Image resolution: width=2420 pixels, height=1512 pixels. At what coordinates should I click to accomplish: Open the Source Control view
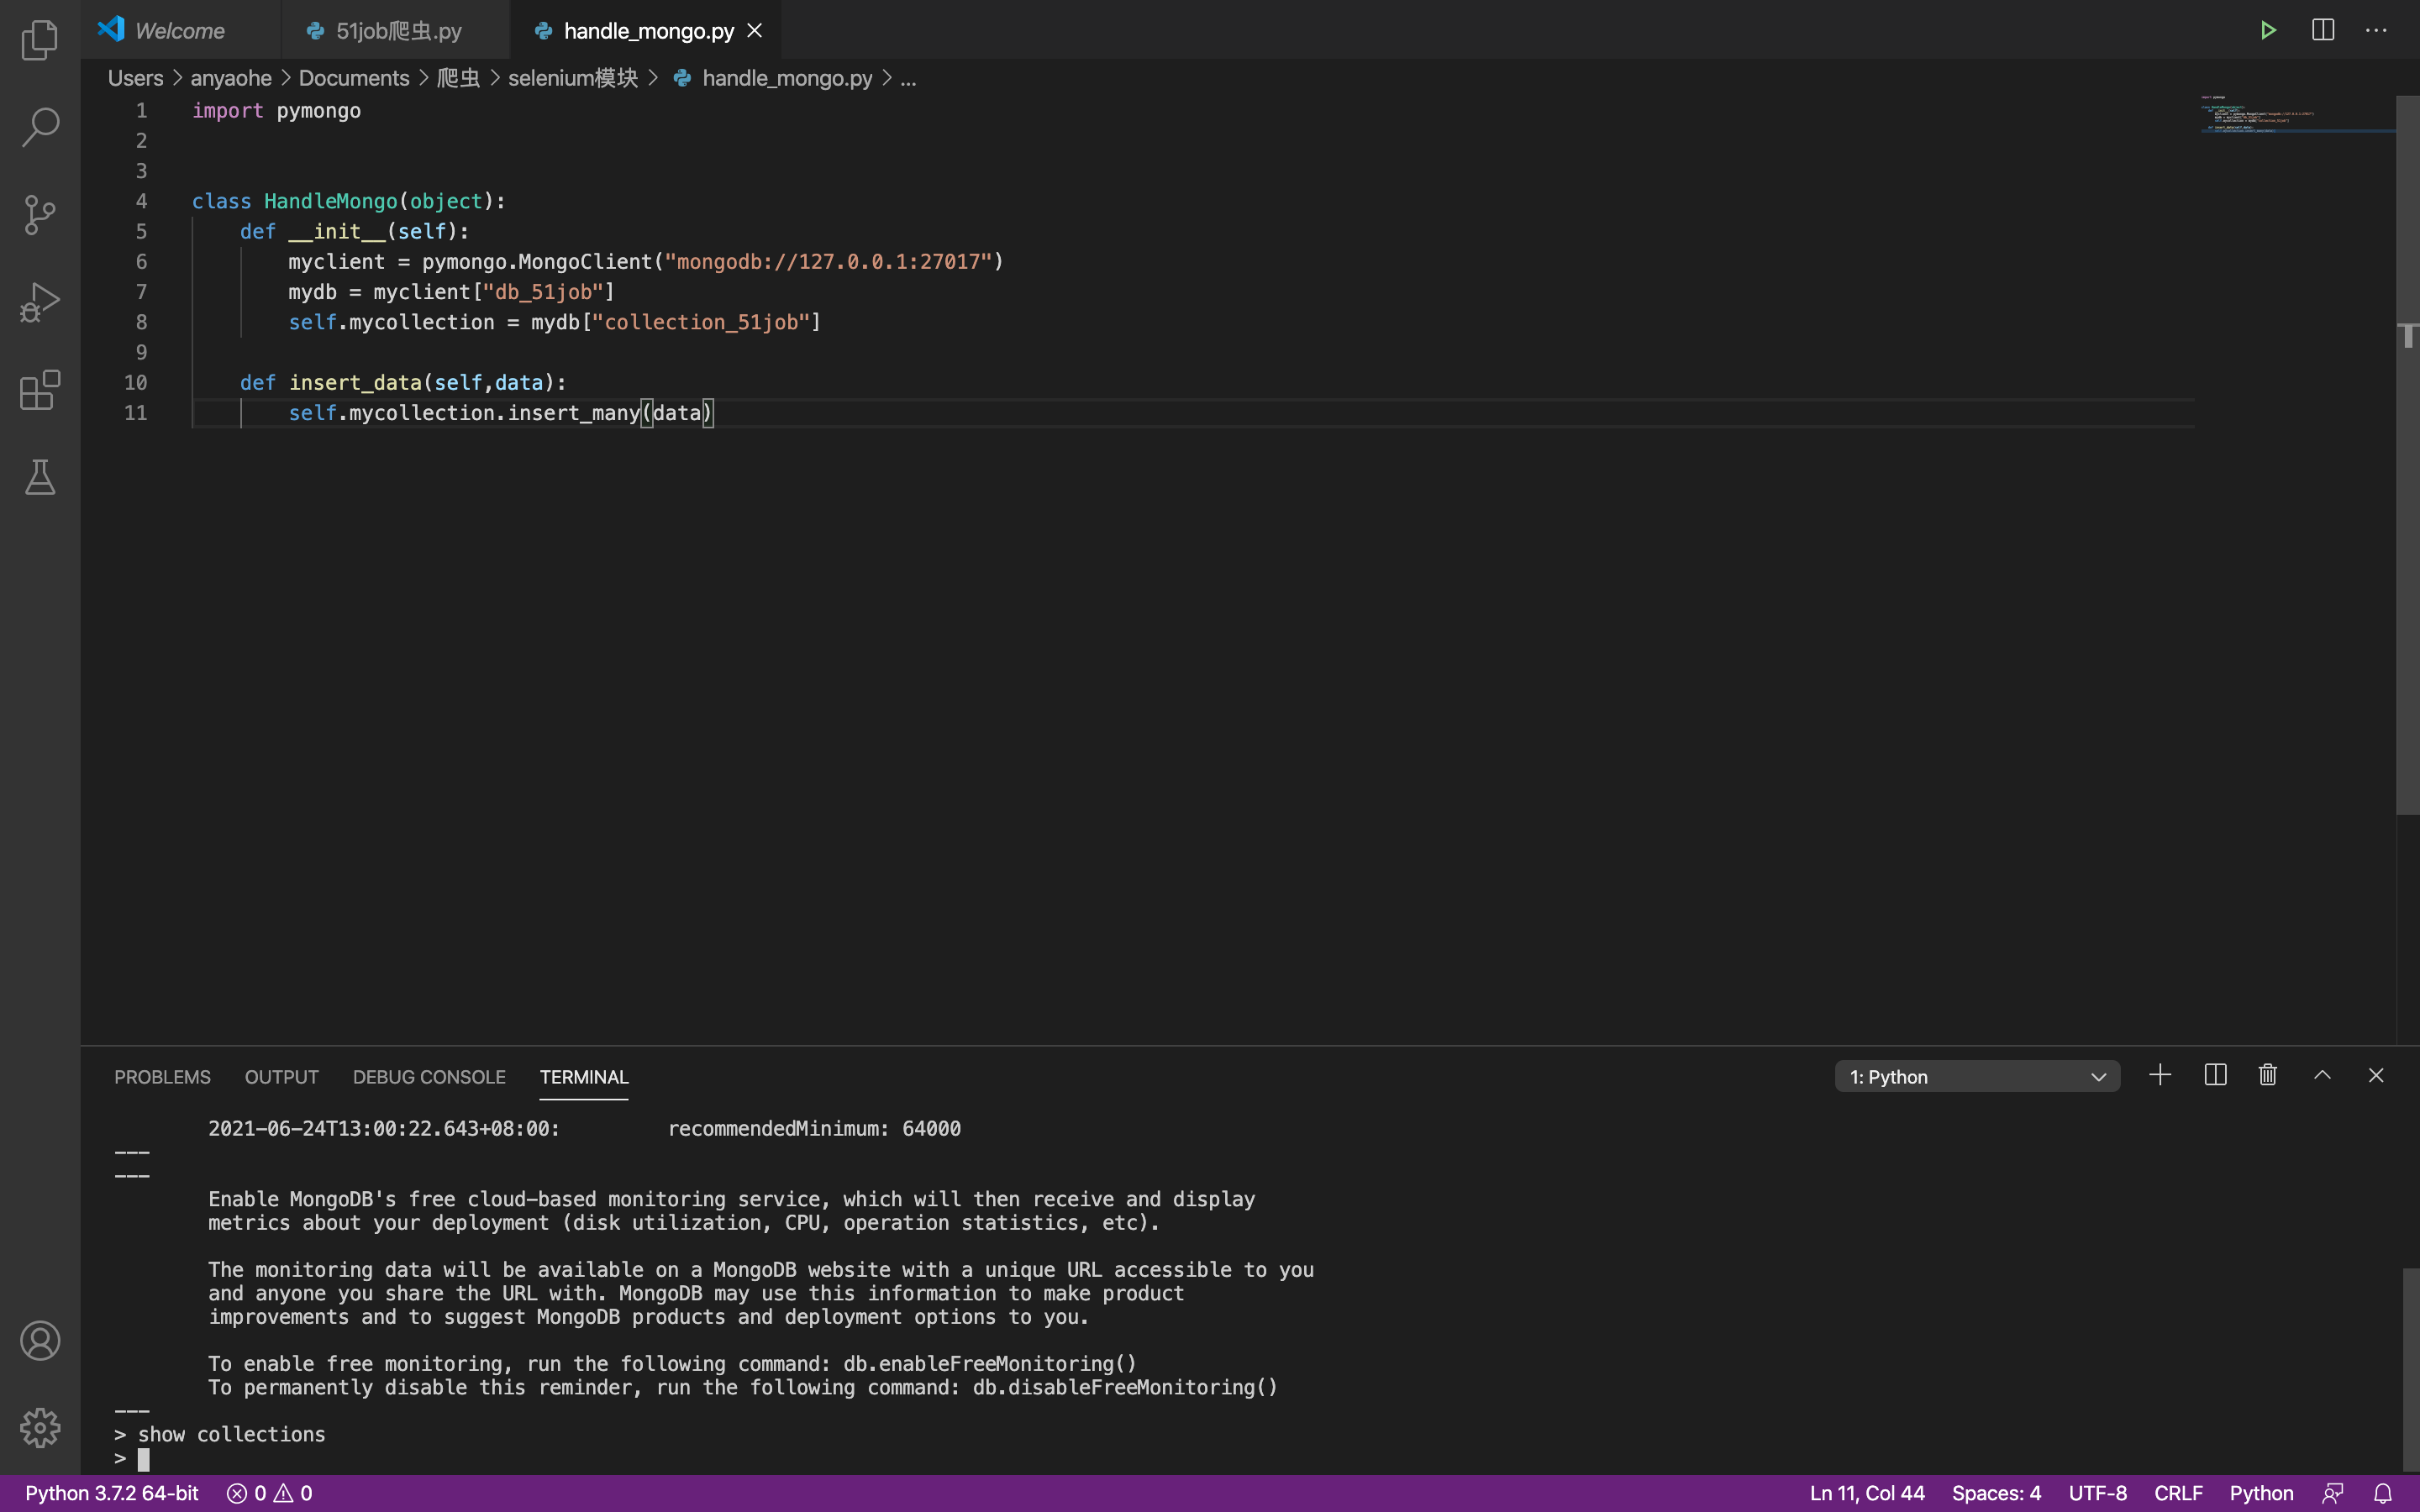coord(40,215)
